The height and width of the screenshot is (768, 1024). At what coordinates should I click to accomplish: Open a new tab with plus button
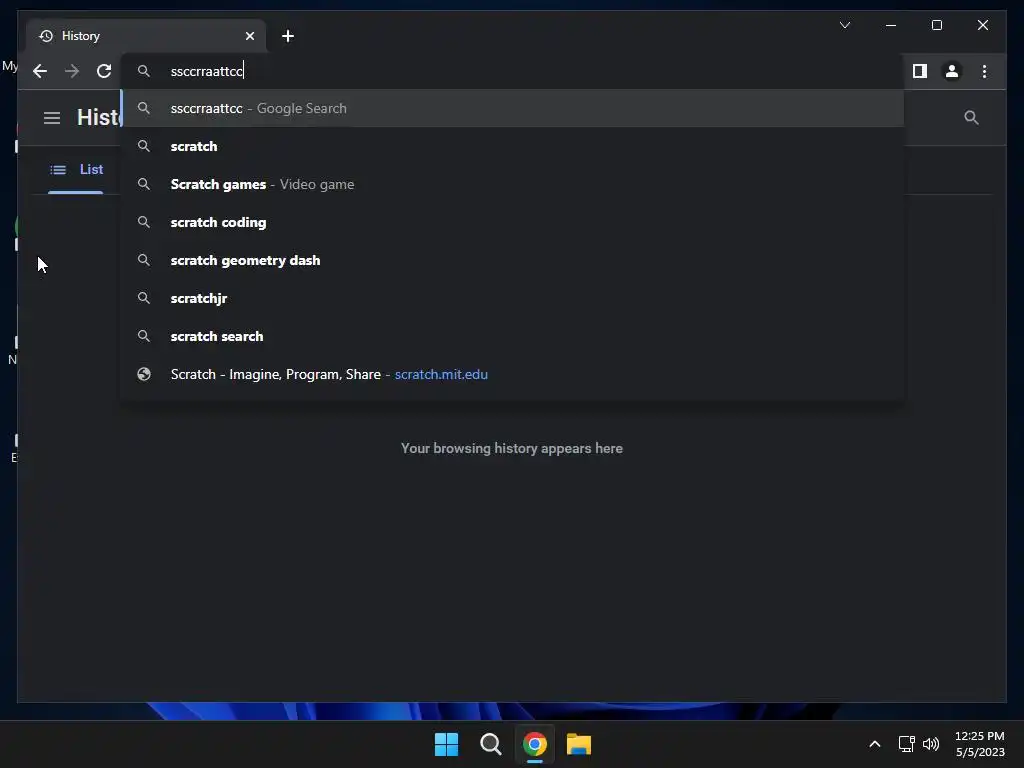(x=288, y=36)
